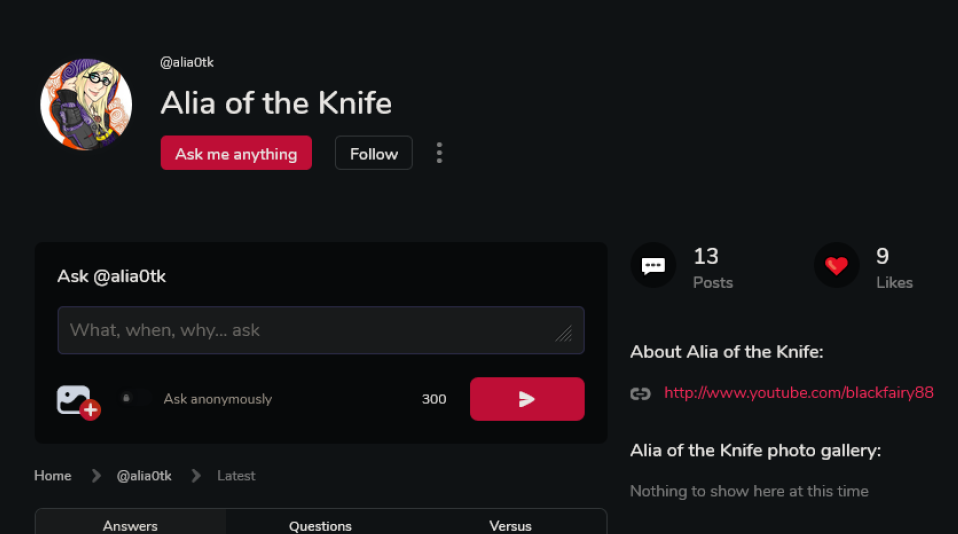Click the breadcrumb chevron after @alia0tk
Screen dimensions: 958x534
(x=196, y=475)
